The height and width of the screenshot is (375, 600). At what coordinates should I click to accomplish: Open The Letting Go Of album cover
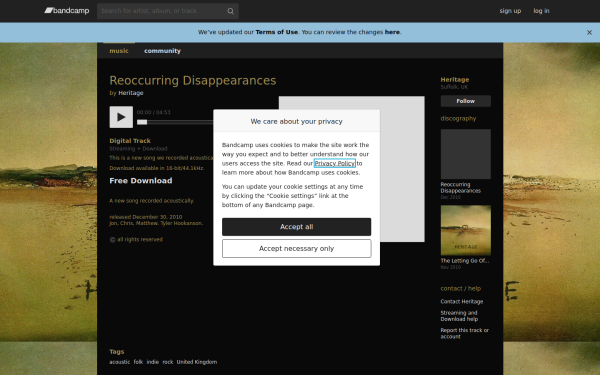click(x=466, y=230)
